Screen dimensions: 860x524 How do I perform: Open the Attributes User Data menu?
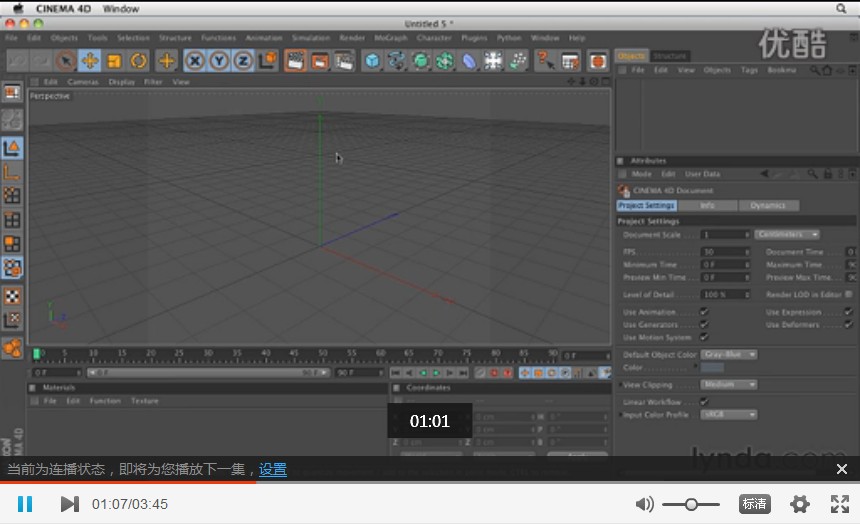pos(703,174)
